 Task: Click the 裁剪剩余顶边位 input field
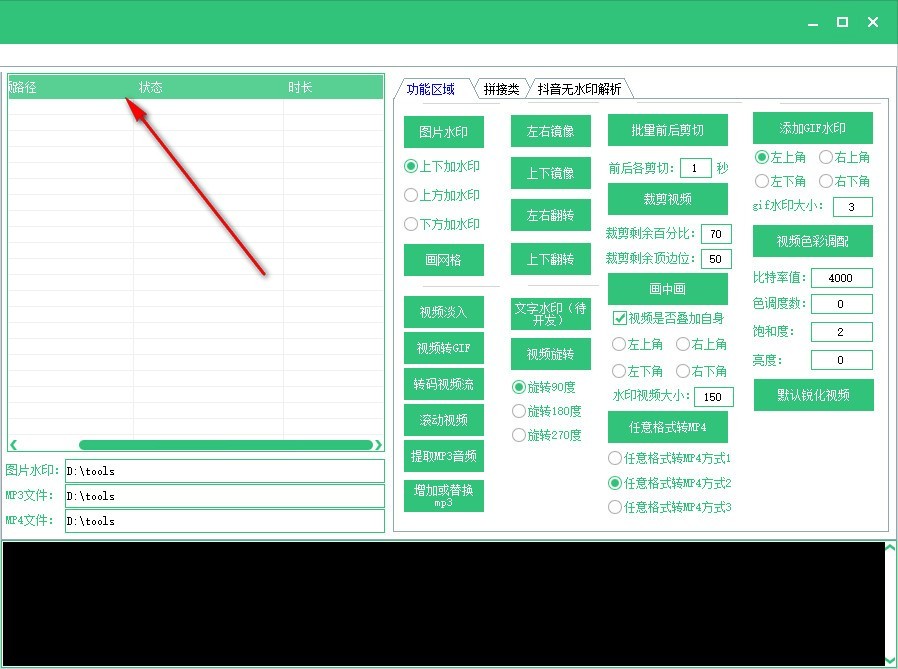716,259
